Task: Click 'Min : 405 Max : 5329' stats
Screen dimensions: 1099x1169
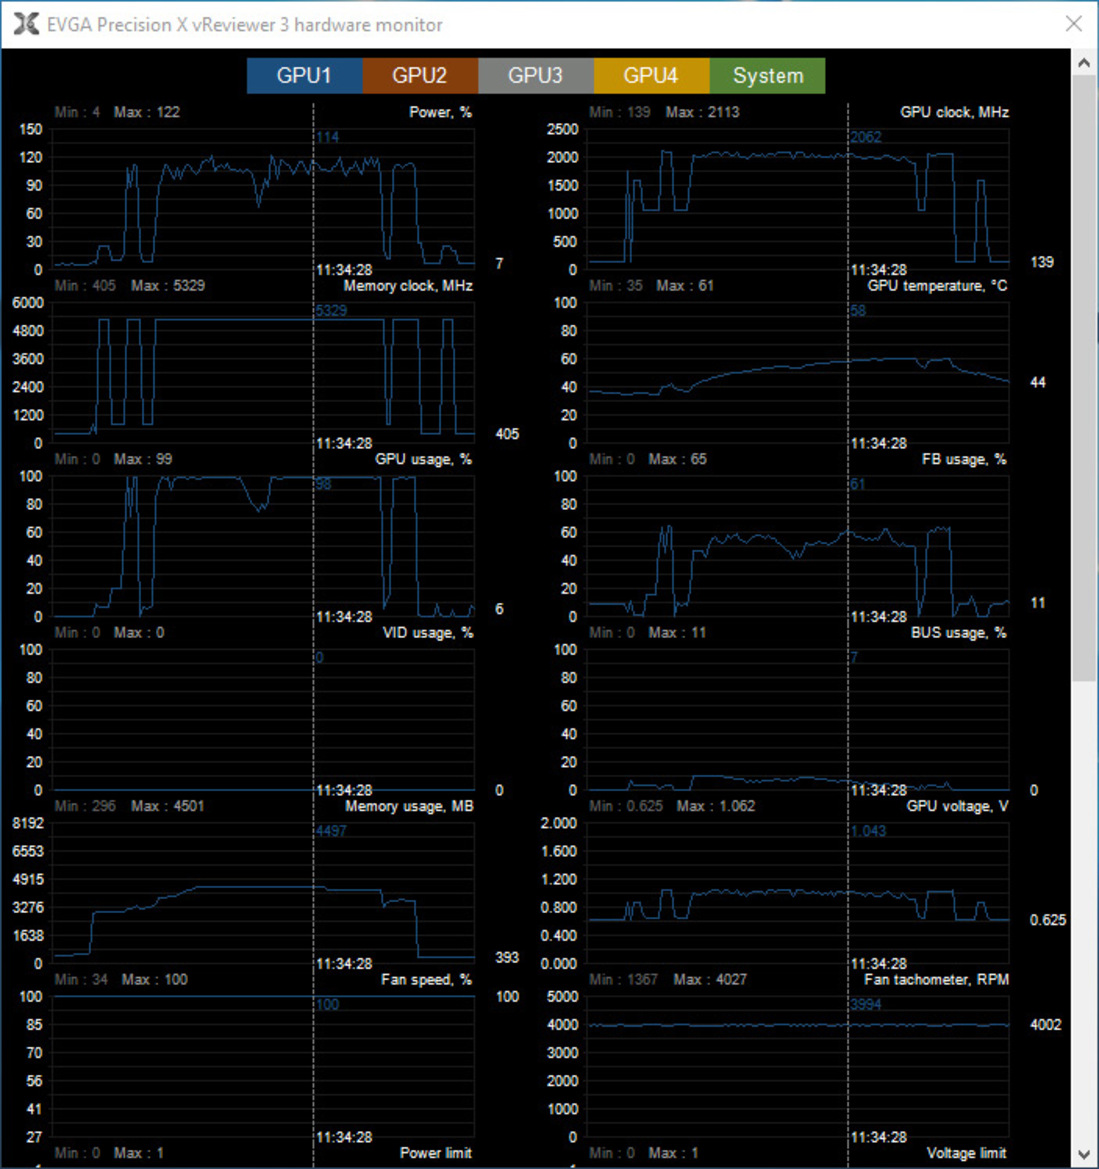Action: (x=130, y=286)
